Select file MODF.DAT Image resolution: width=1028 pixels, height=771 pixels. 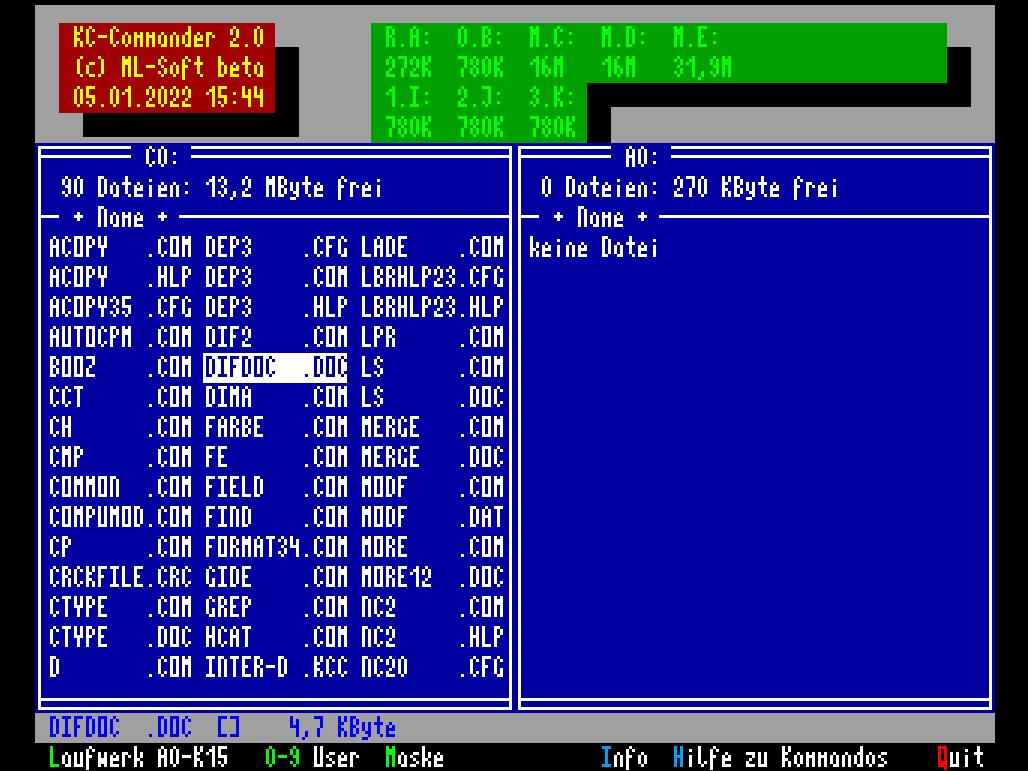coord(432,517)
